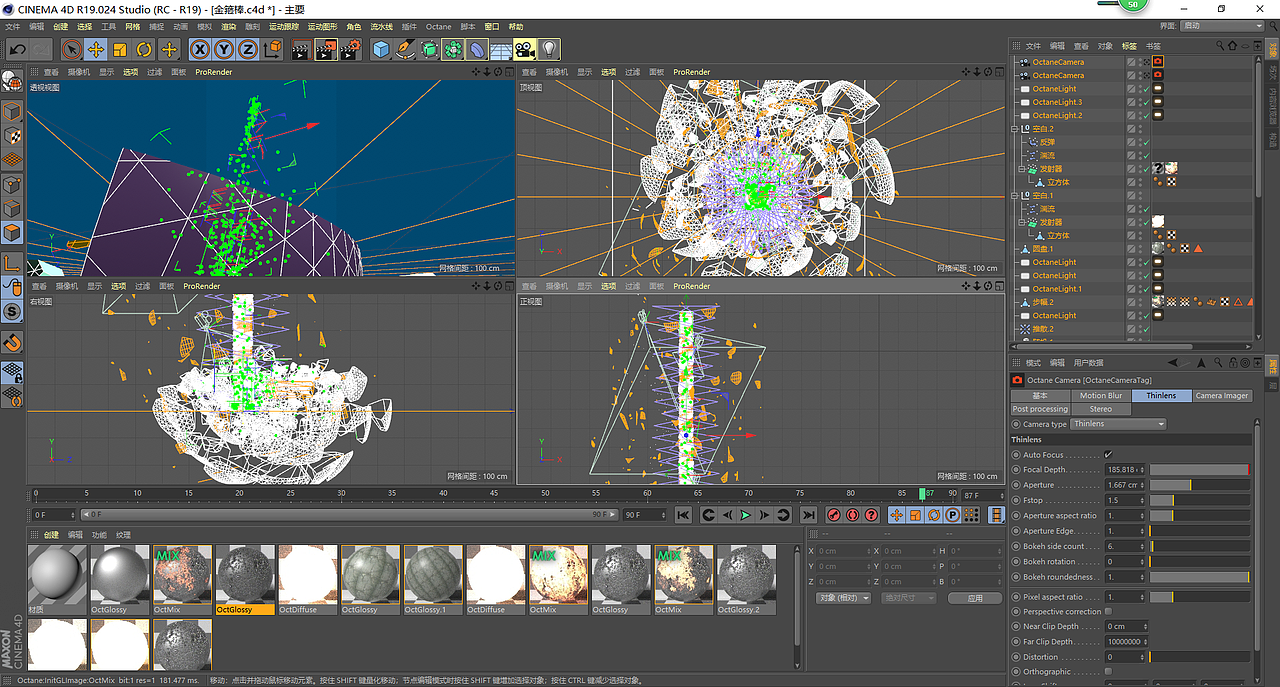This screenshot has width=1280, height=687.
Task: Open the 标签 menu in Object Manager
Action: click(x=1129, y=46)
